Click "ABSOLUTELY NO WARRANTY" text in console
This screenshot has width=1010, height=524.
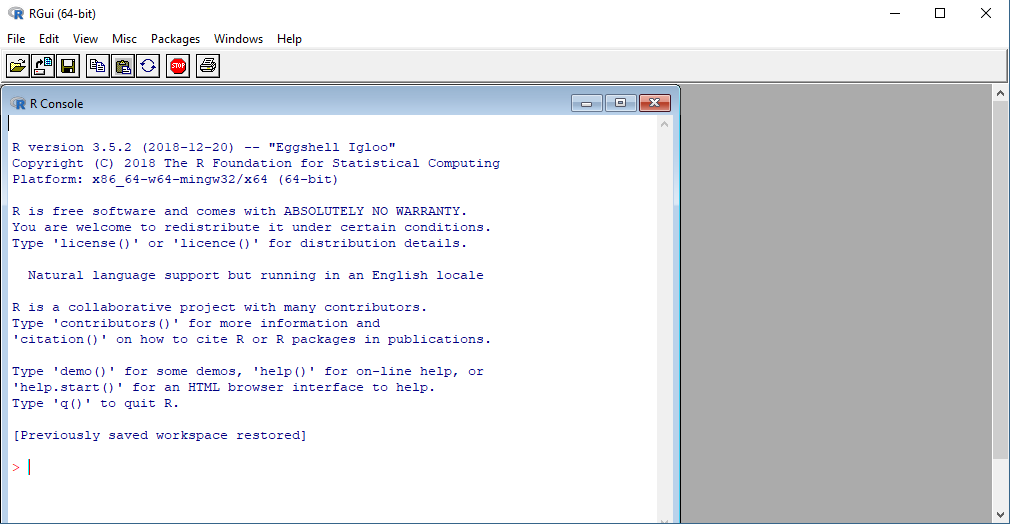pos(372,211)
